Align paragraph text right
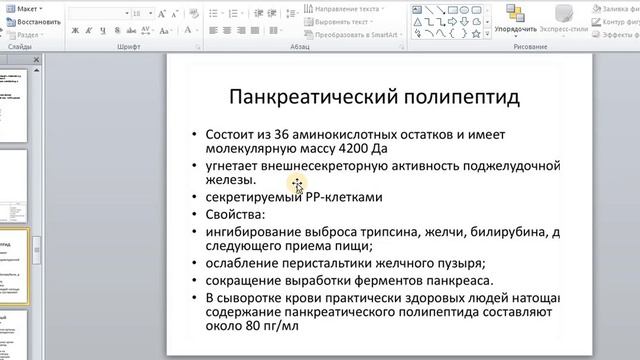The width and height of the screenshot is (640, 360). [x=241, y=31]
